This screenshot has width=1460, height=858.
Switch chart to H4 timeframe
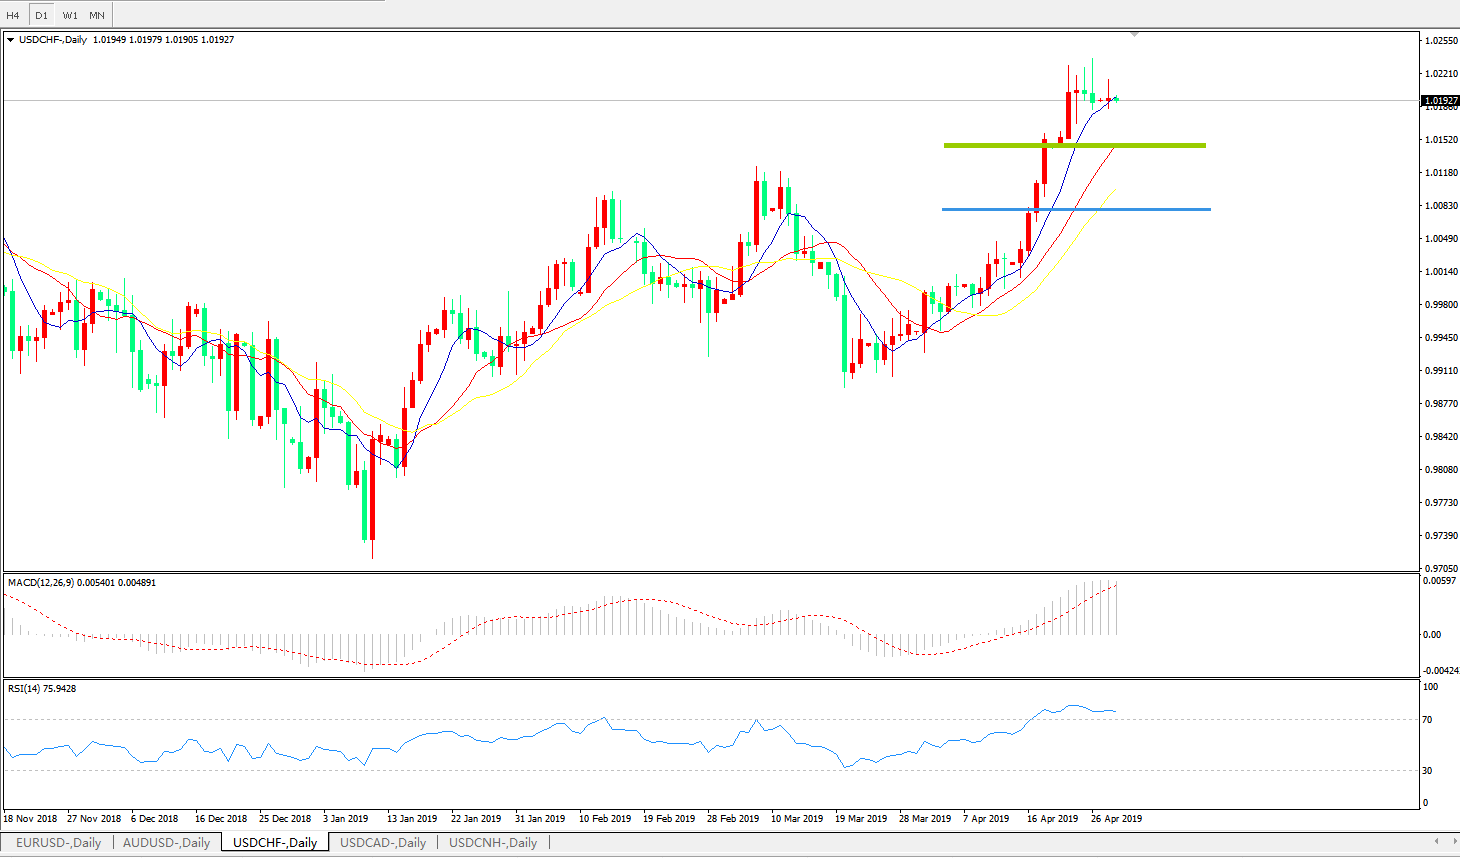tap(13, 15)
